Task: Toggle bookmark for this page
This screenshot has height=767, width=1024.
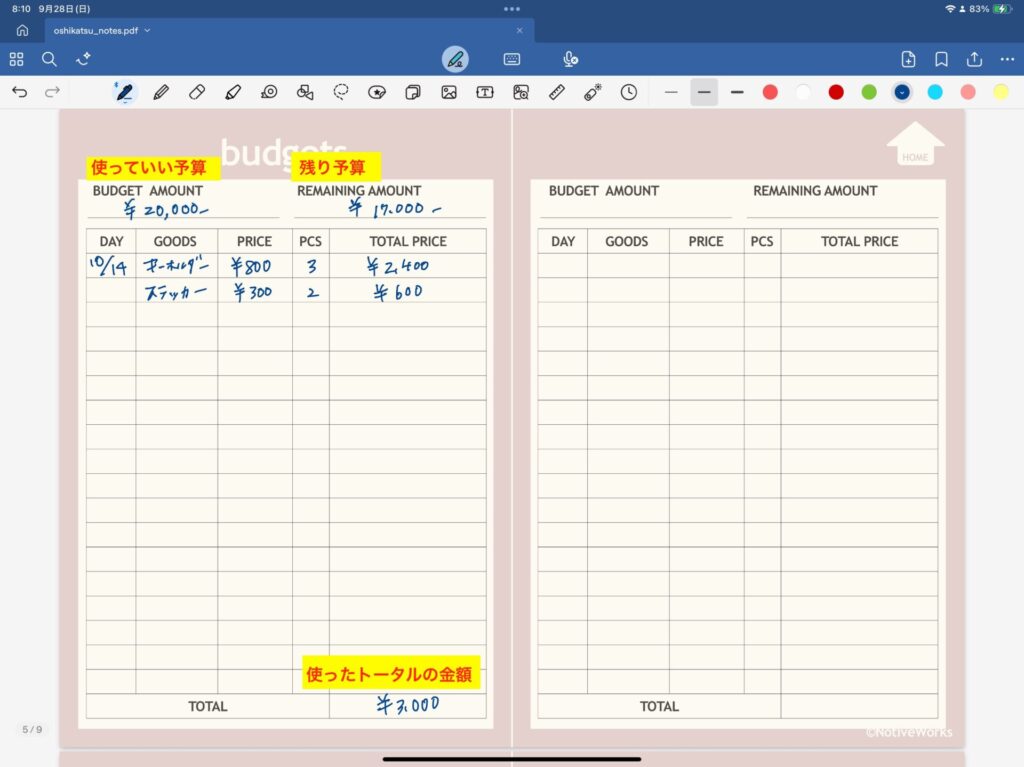Action: [x=941, y=59]
